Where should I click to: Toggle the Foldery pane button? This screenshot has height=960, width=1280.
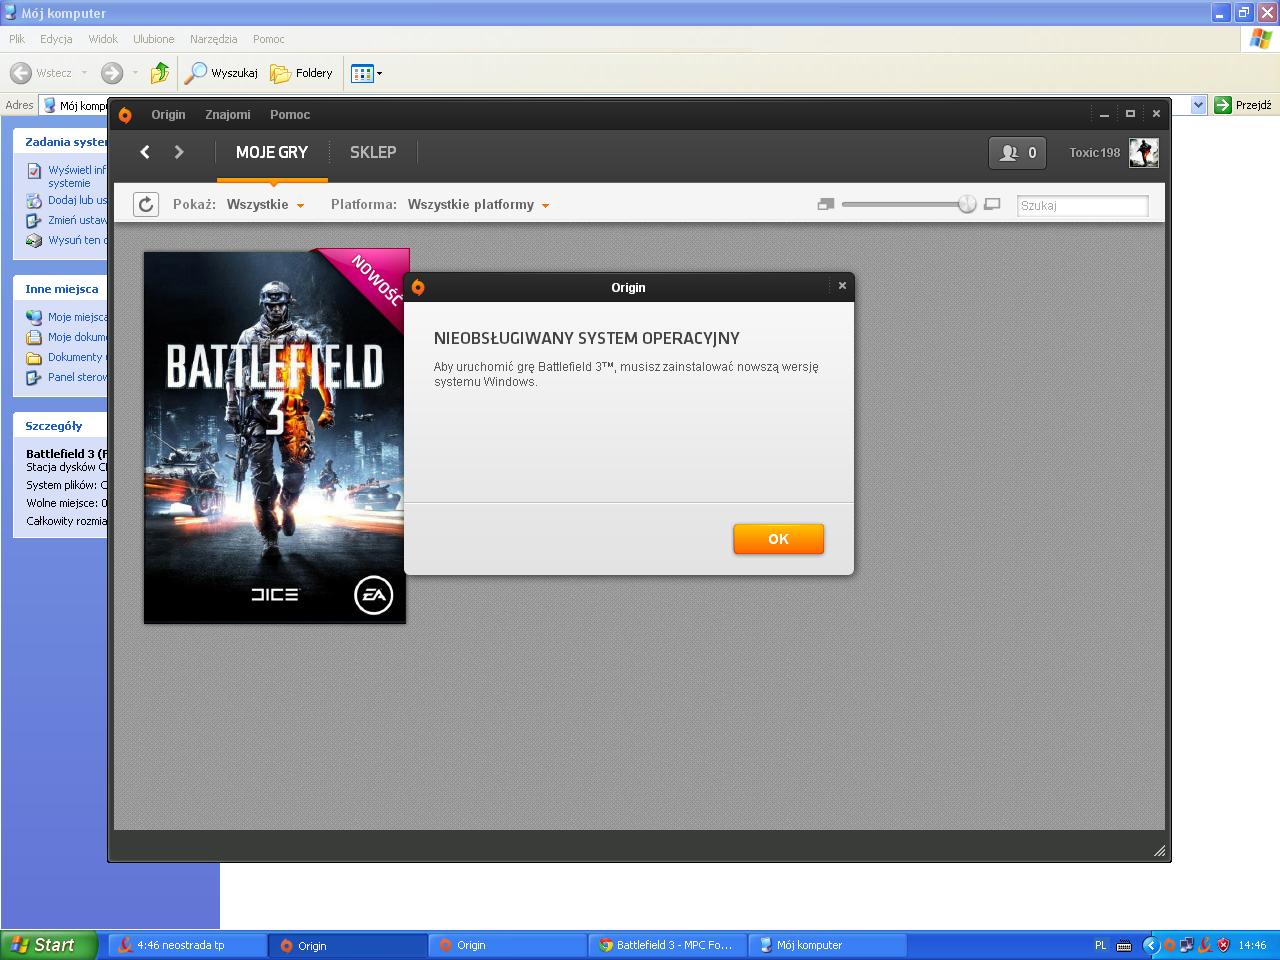tap(301, 73)
